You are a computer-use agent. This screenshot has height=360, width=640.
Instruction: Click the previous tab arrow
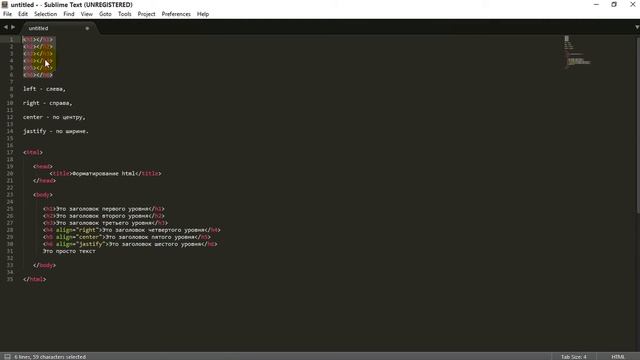pos(6,27)
